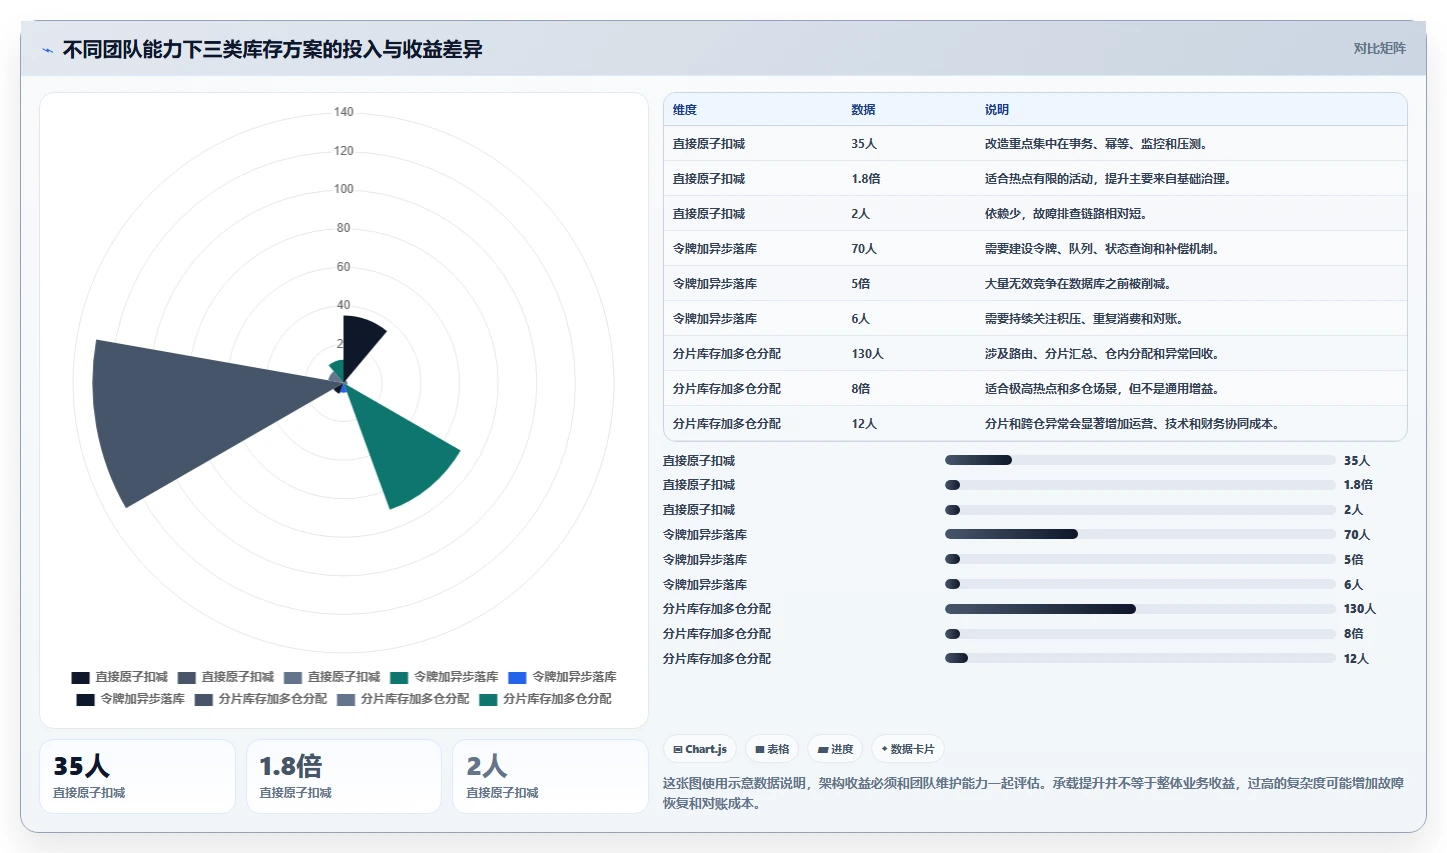Toggle bright blue 令牌加异步落库 legend item
Viewport: 1447px width, 853px height.
point(562,677)
